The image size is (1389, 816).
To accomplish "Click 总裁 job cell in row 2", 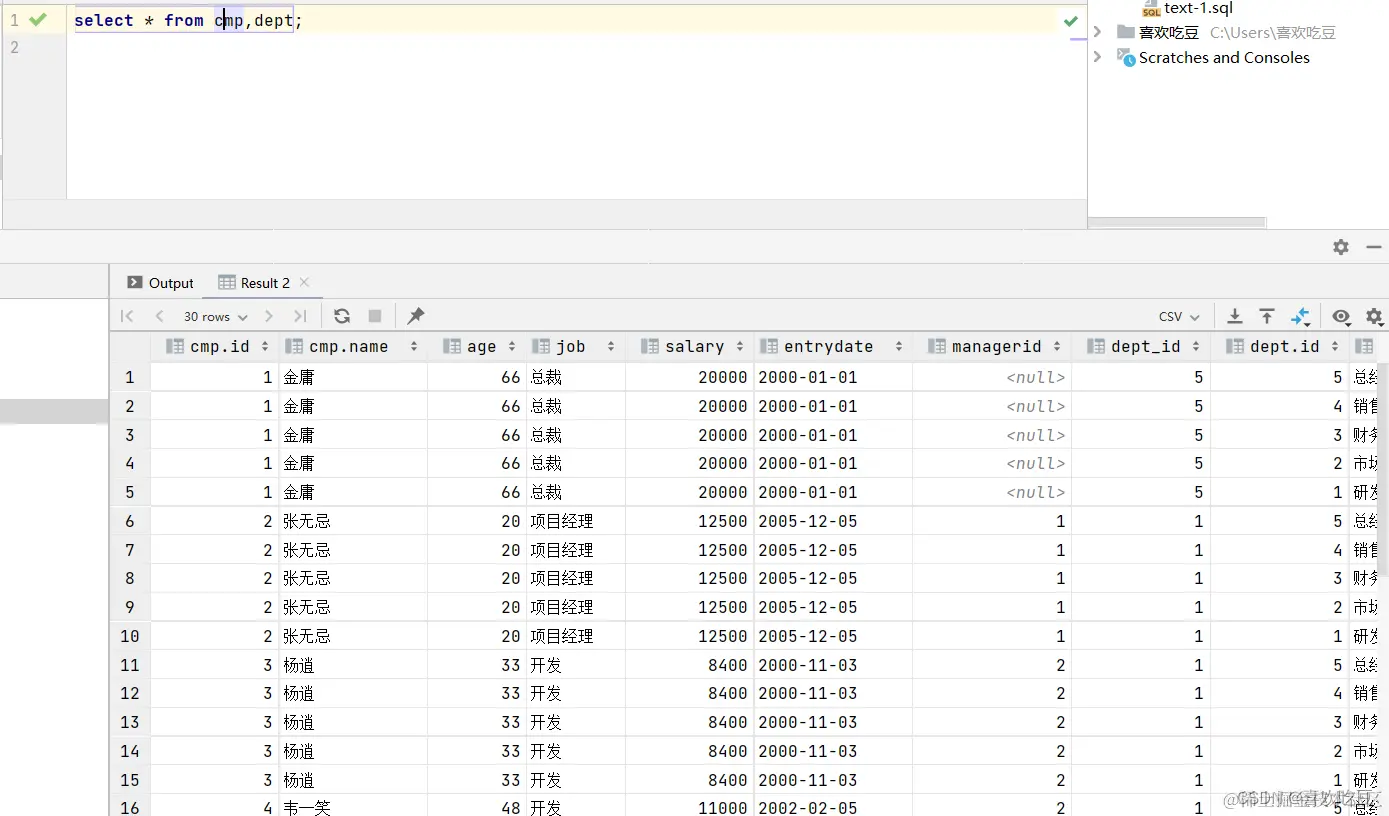I will tap(576, 406).
